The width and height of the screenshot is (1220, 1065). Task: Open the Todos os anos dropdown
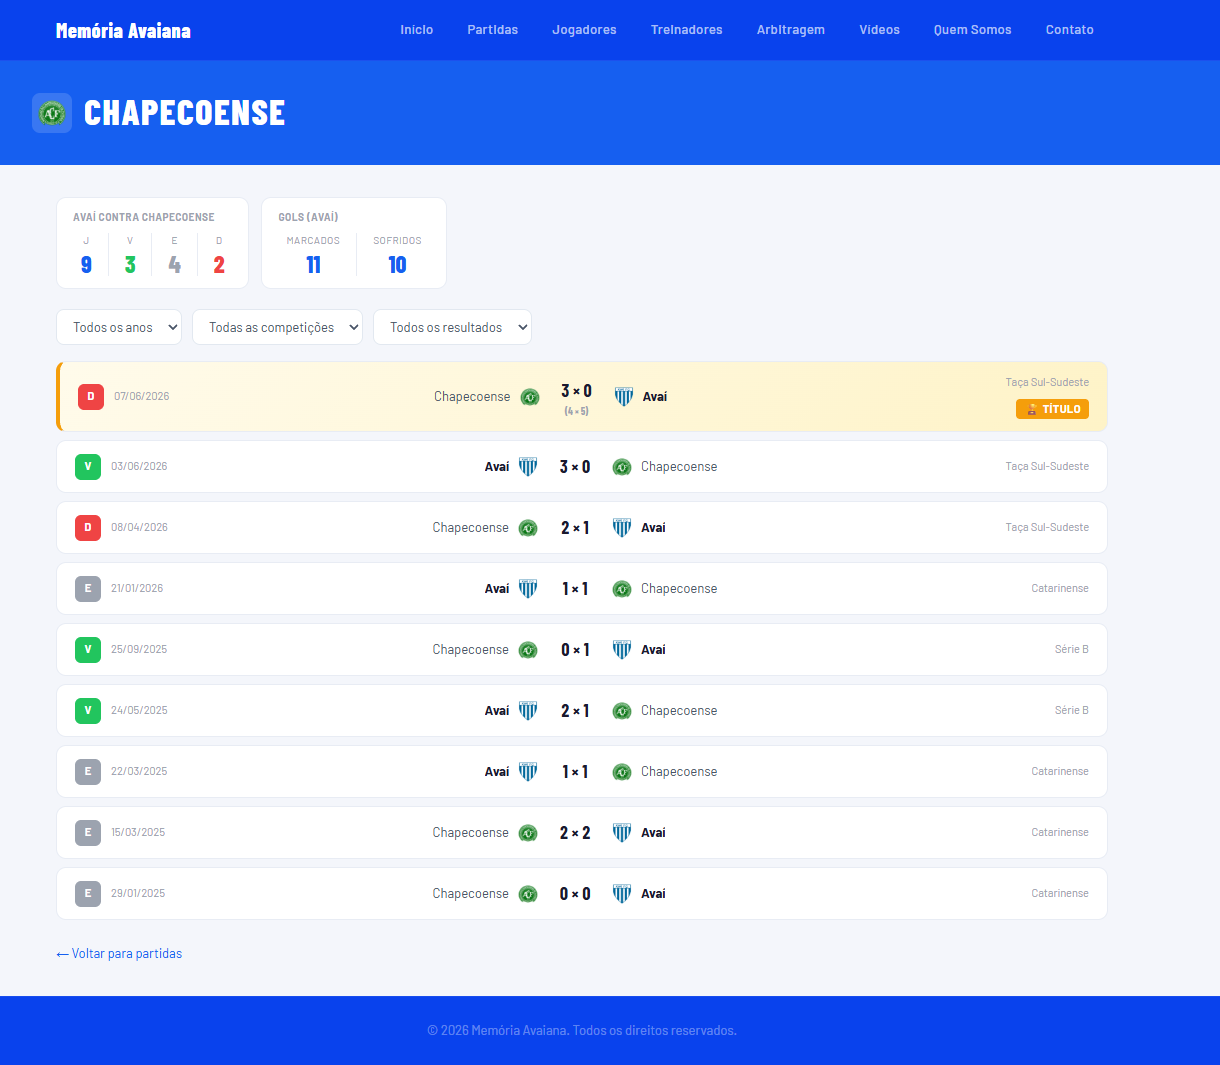119,327
